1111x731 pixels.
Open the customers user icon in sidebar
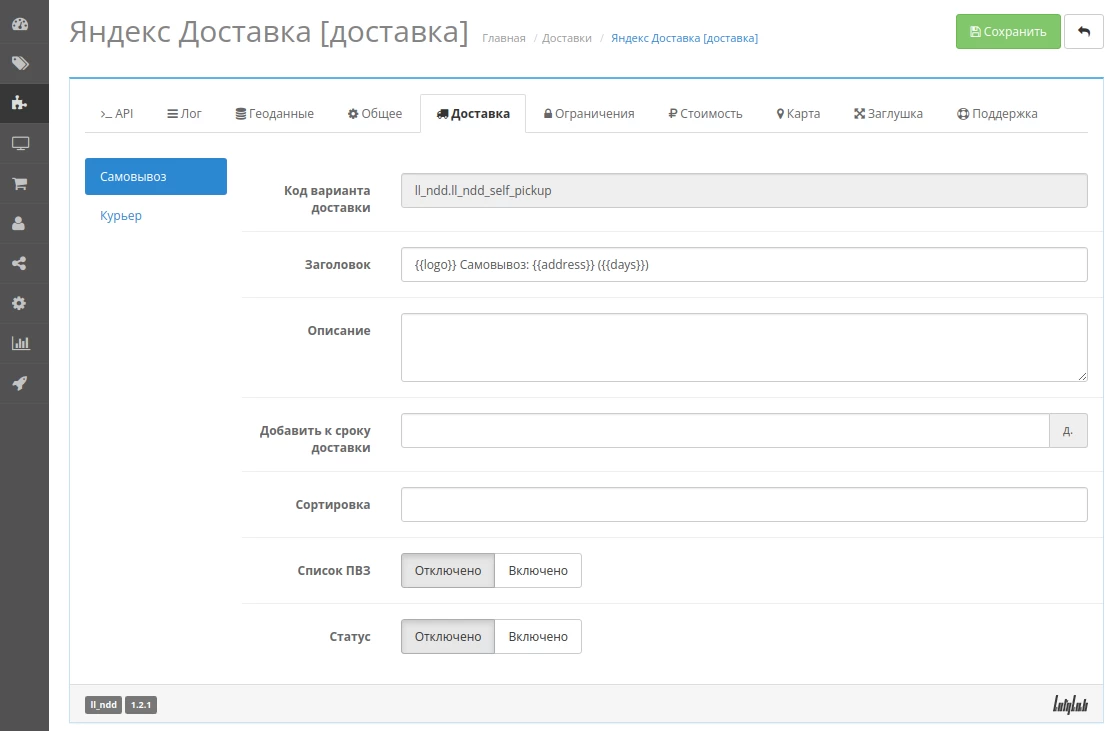pyautogui.click(x=20, y=224)
